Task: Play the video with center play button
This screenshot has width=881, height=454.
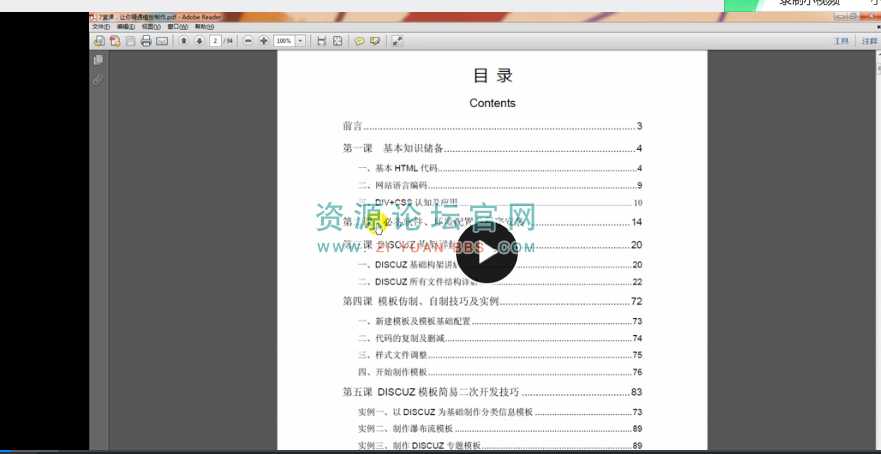Action: pyautogui.click(x=486, y=252)
